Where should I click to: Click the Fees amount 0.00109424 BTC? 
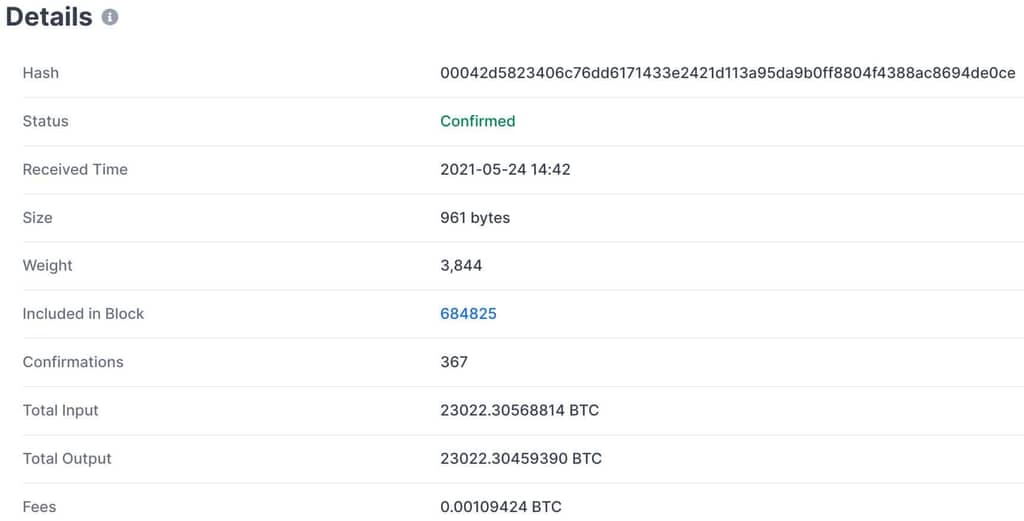(500, 507)
